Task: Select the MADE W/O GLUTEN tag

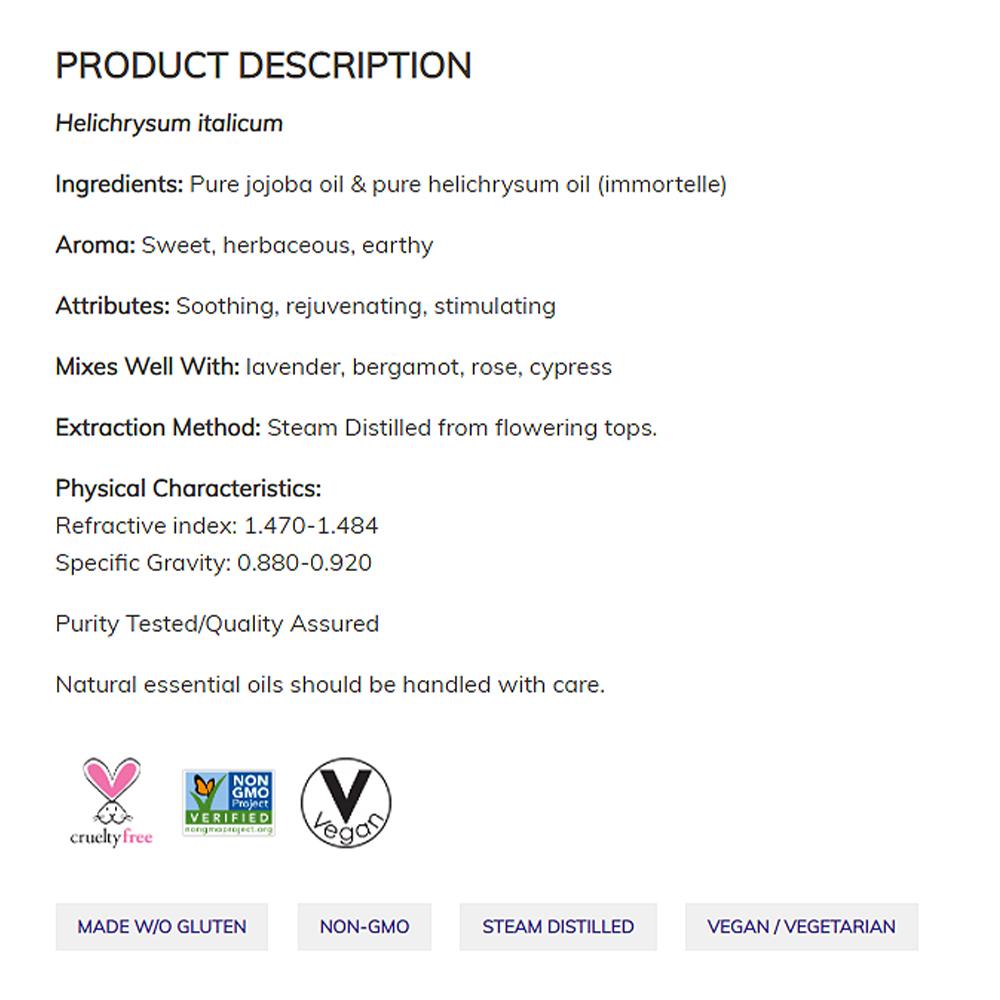Action: point(162,927)
